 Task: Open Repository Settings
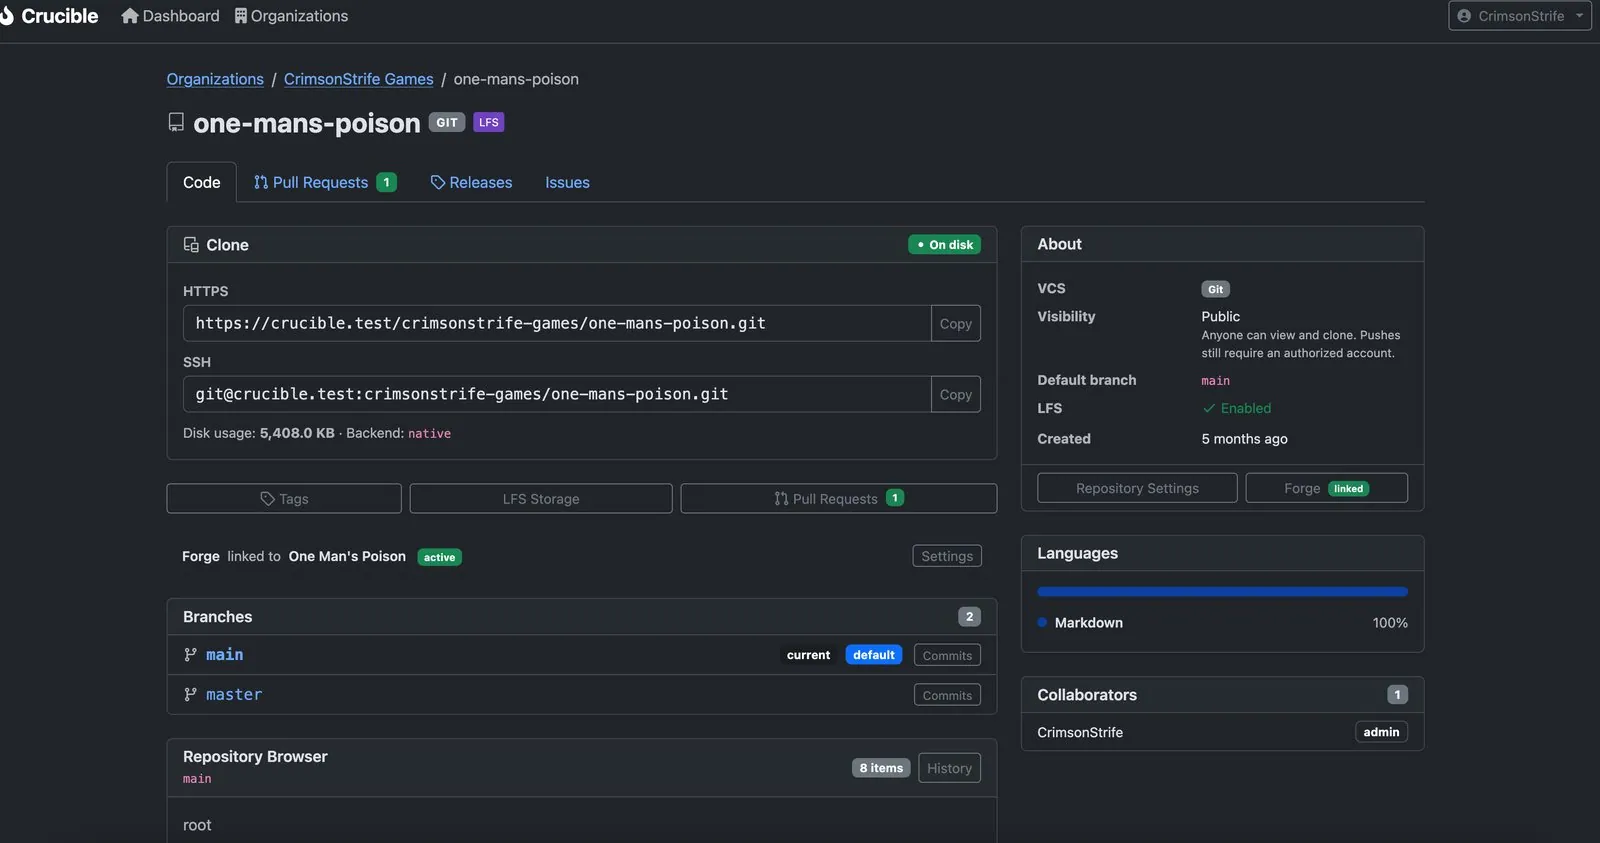click(x=1137, y=488)
